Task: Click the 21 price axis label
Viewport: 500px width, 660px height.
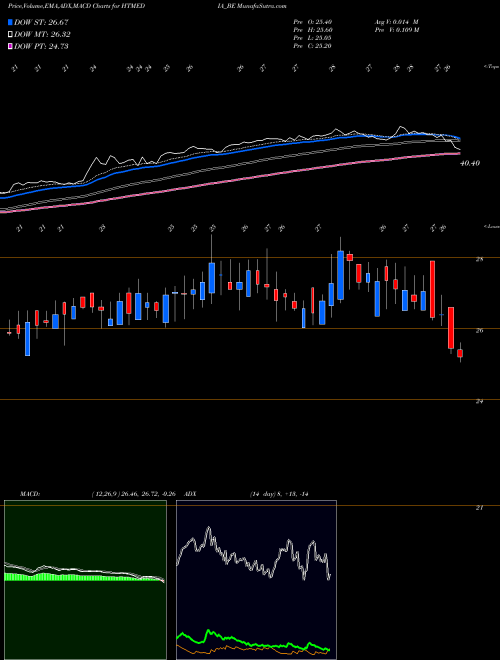Action: pyautogui.click(x=479, y=508)
